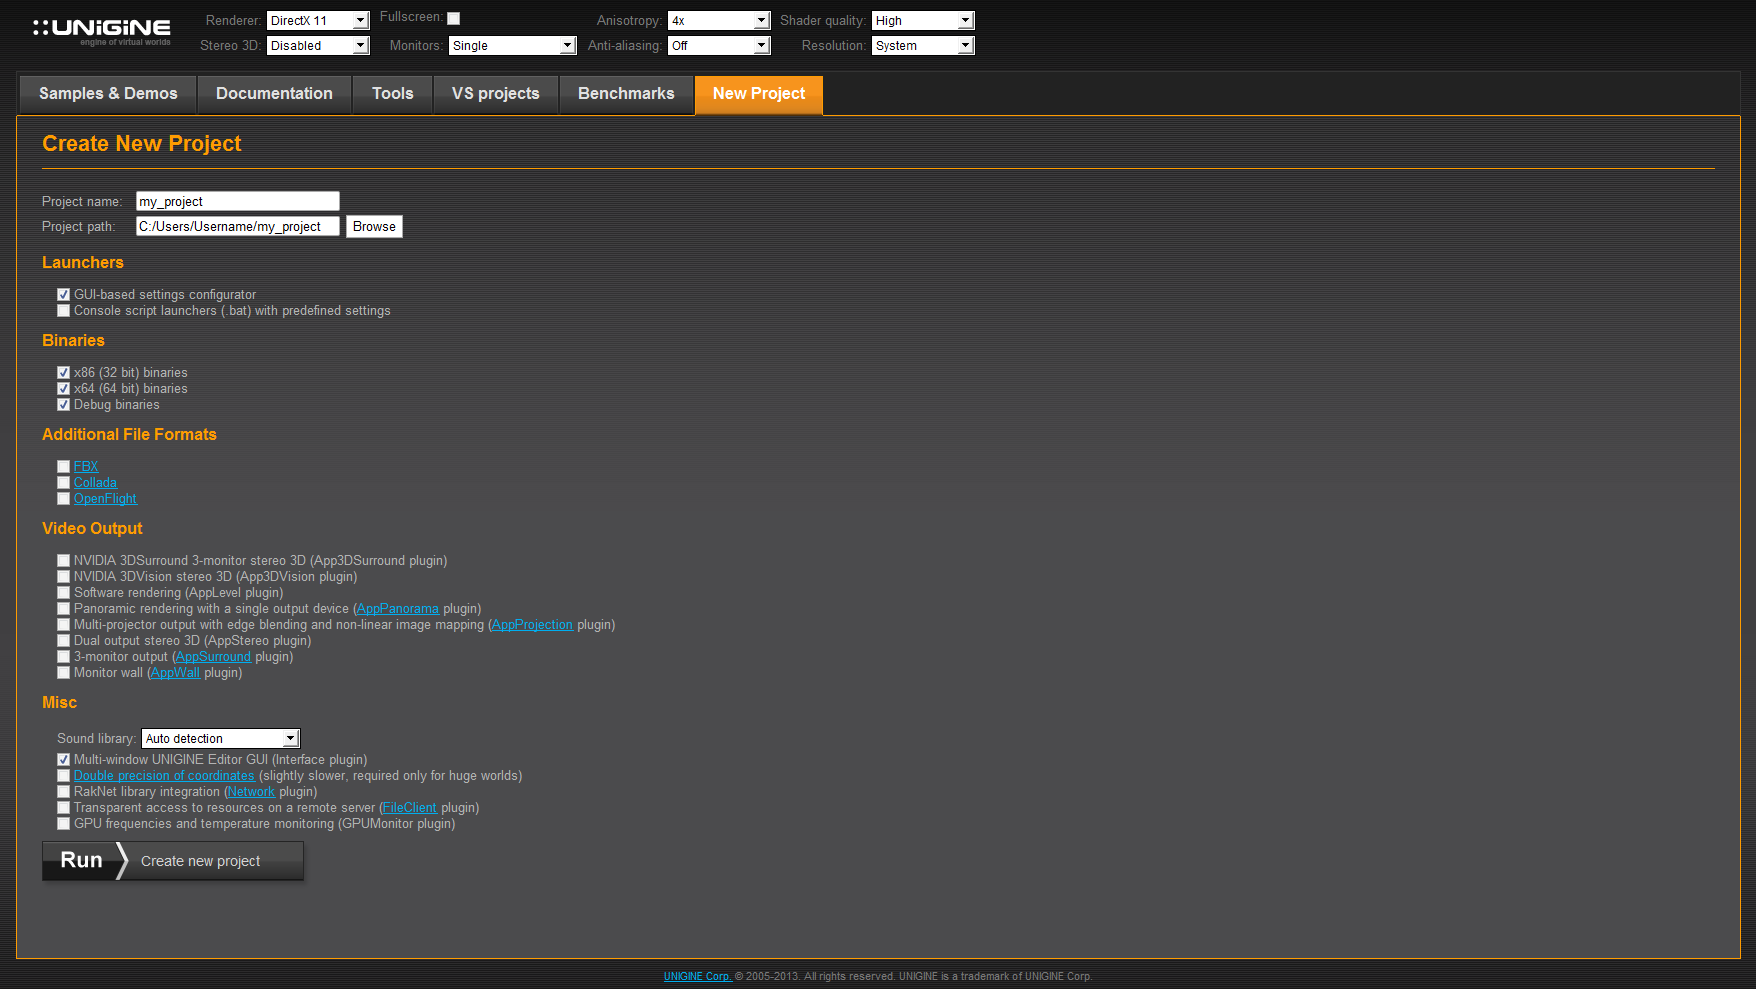Switch to Documentation tab
1756x989 pixels.
click(x=274, y=94)
